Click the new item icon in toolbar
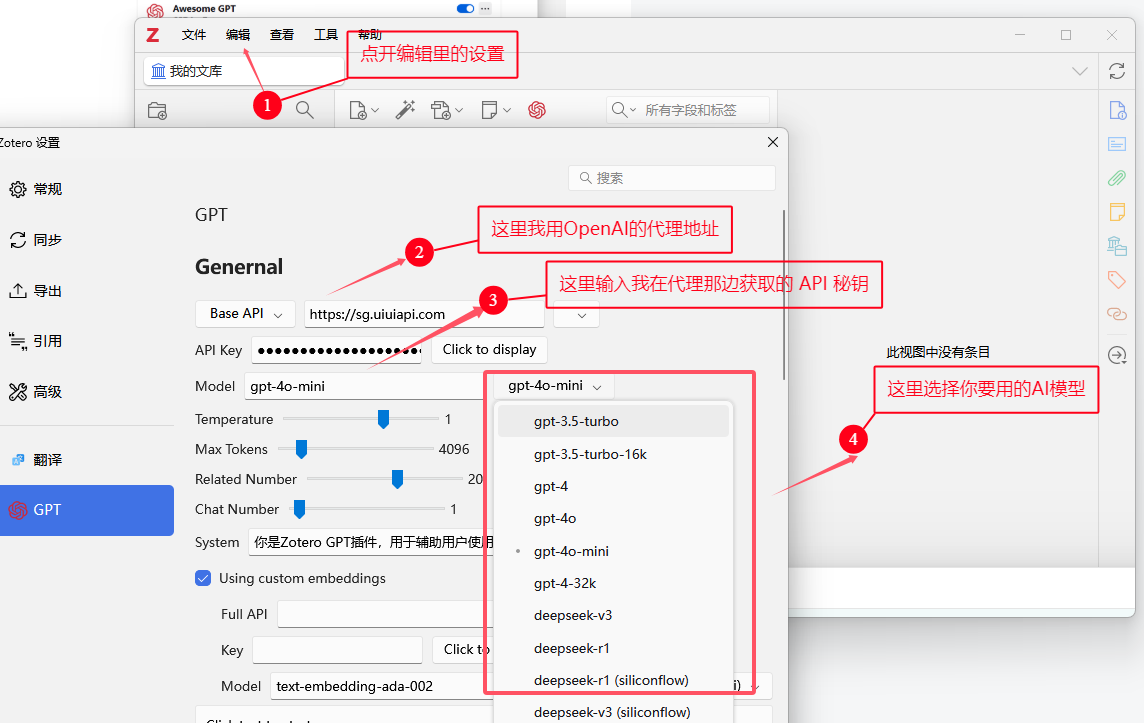This screenshot has width=1144, height=723. click(358, 110)
